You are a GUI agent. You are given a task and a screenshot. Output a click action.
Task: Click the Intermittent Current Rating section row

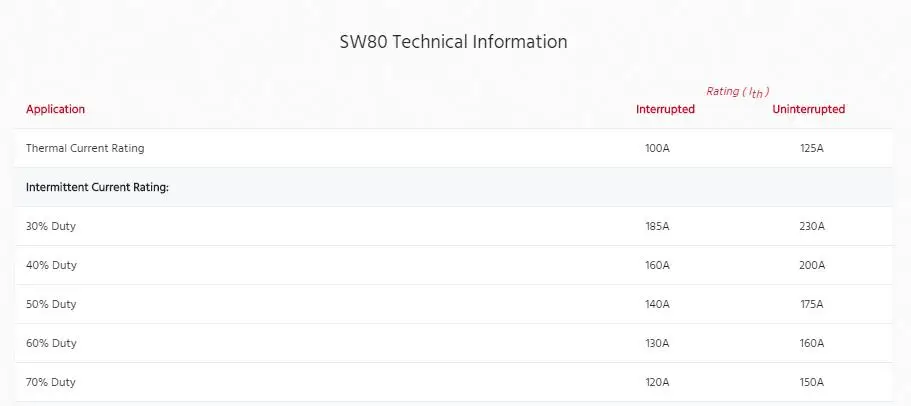97,187
